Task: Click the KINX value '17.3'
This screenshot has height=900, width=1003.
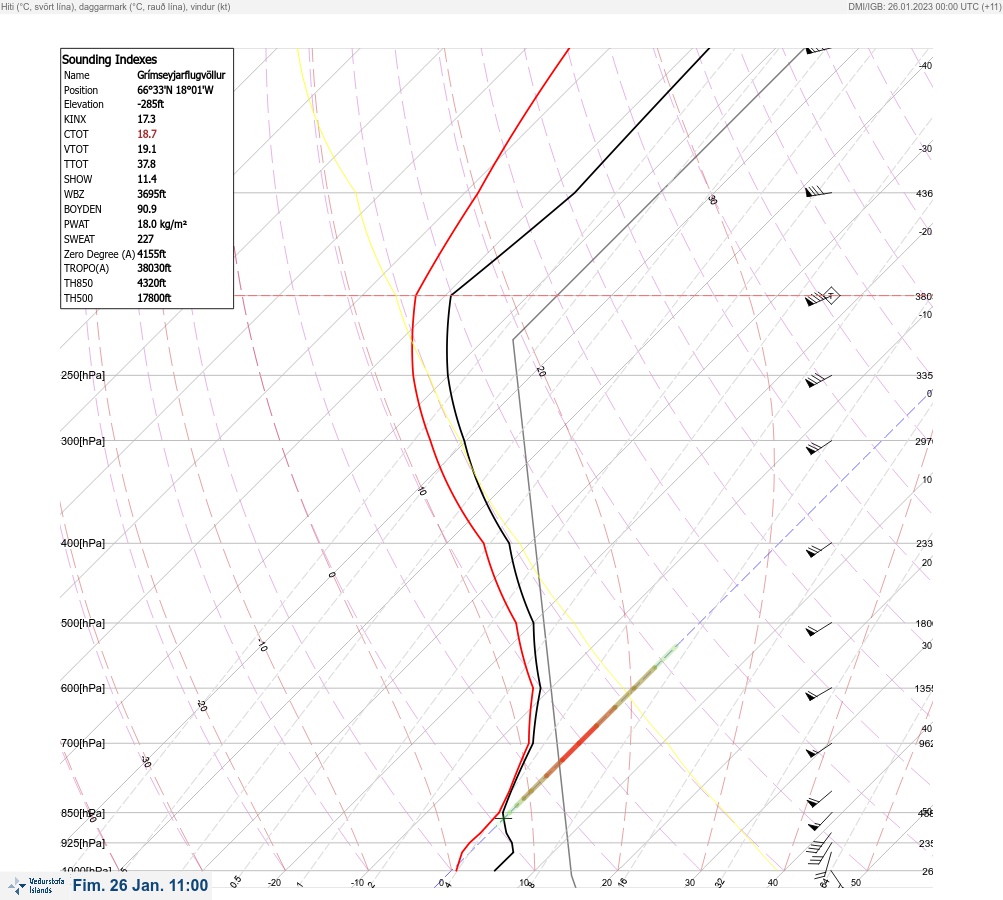Action: click(x=146, y=119)
